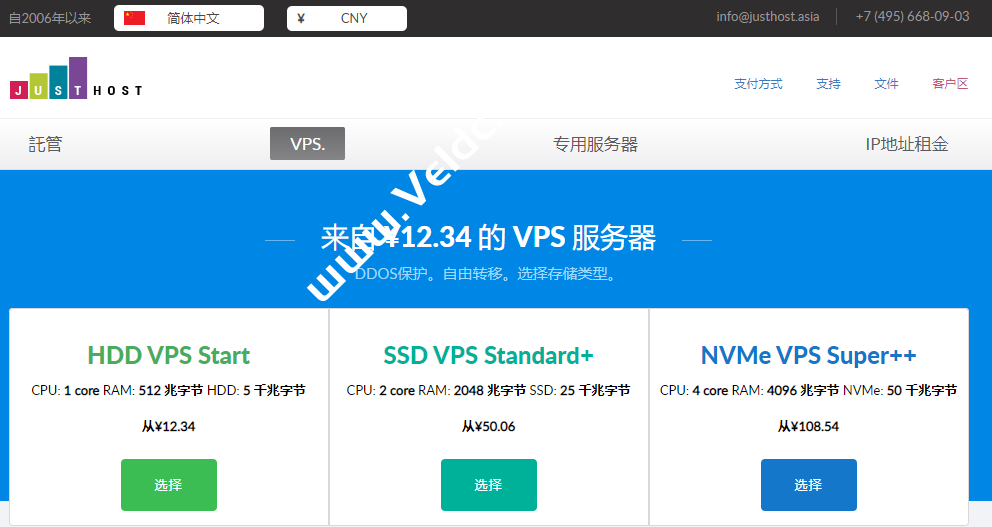992x527 pixels.
Task: Click the SSD VPS Standard+ heading
Action: 488,356
